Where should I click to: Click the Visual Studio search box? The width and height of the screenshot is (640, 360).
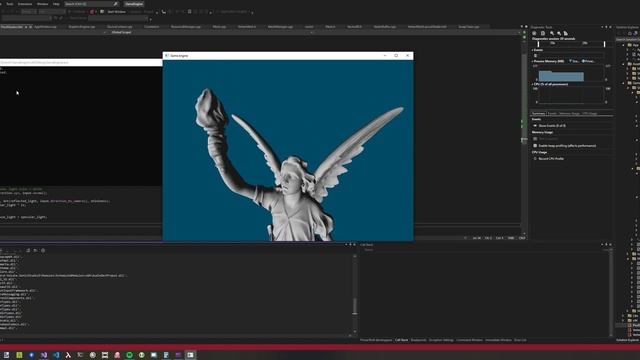point(91,4)
